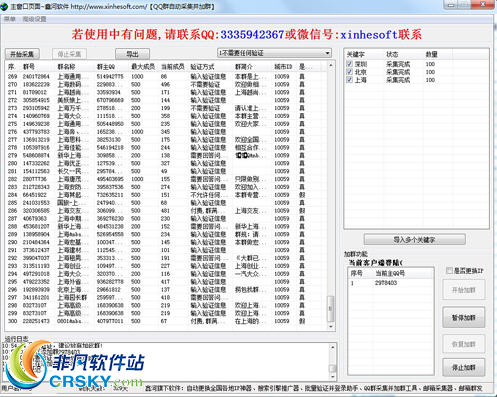Image resolution: width=497 pixels, height=397 pixels.
Task: Open the 高级设置 menu
Action: [x=34, y=19]
